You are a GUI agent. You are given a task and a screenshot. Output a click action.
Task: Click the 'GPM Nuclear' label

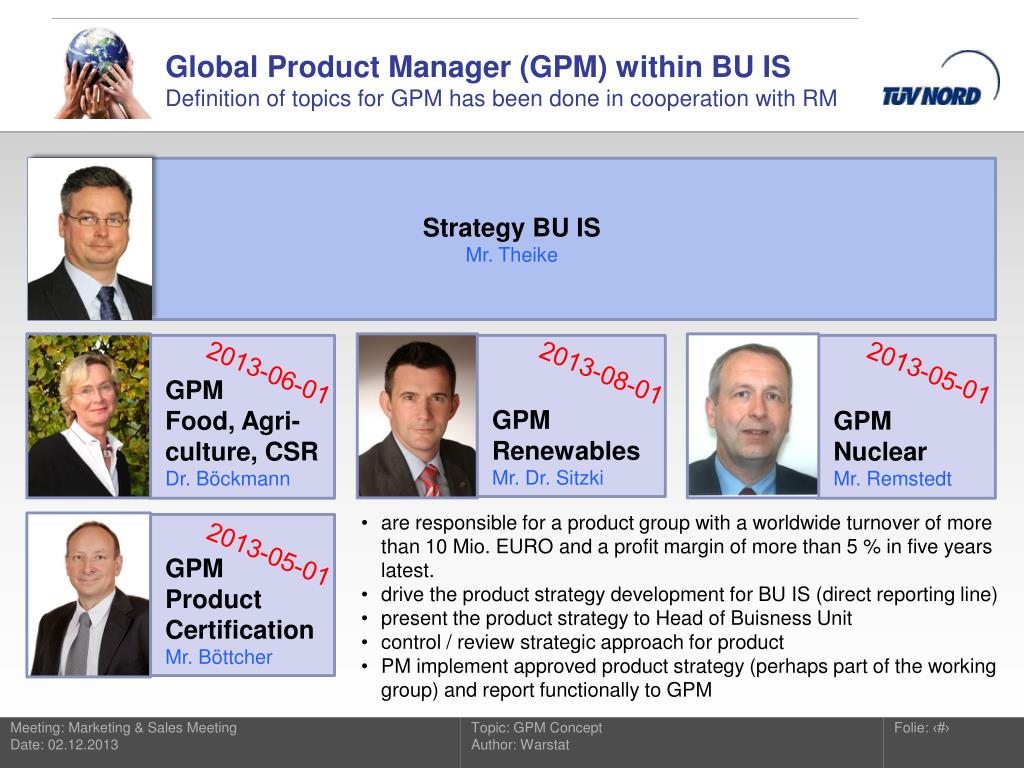880,436
